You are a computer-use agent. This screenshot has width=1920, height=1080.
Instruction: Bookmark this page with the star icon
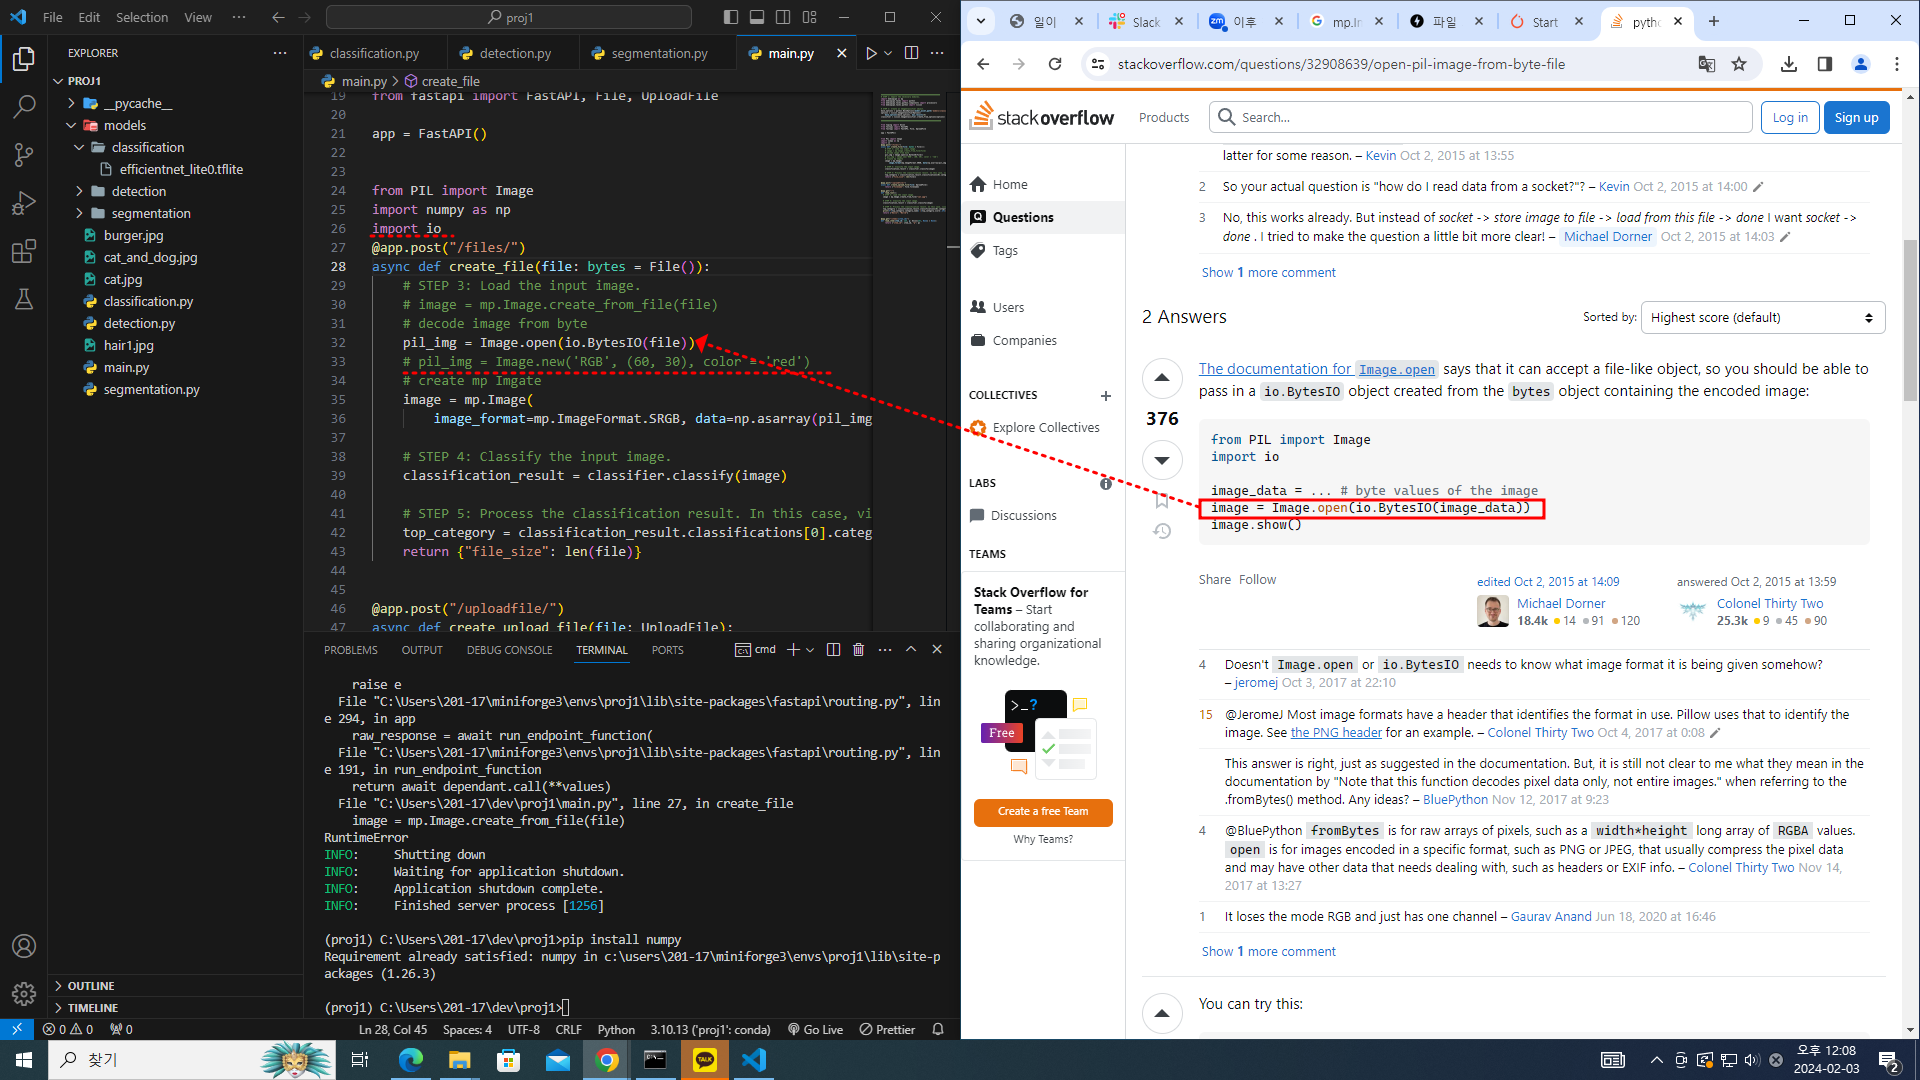(1739, 64)
